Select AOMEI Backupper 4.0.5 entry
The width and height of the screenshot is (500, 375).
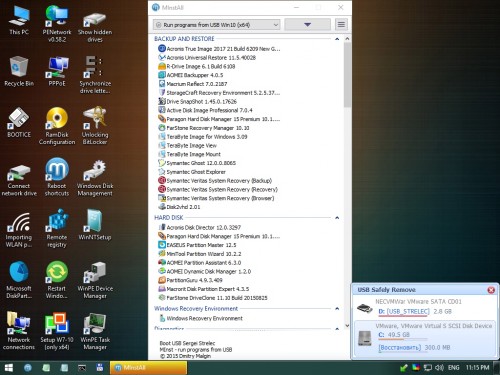pos(191,75)
